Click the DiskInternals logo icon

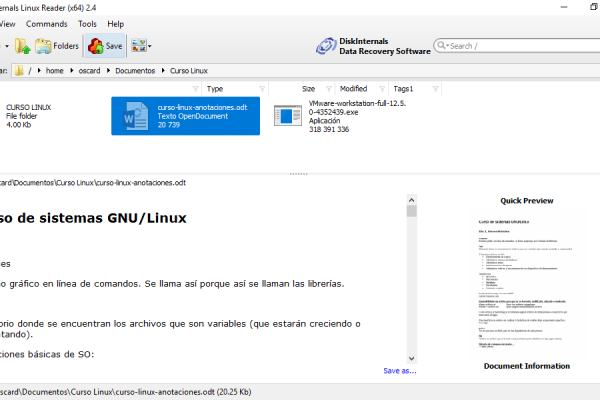click(x=326, y=46)
